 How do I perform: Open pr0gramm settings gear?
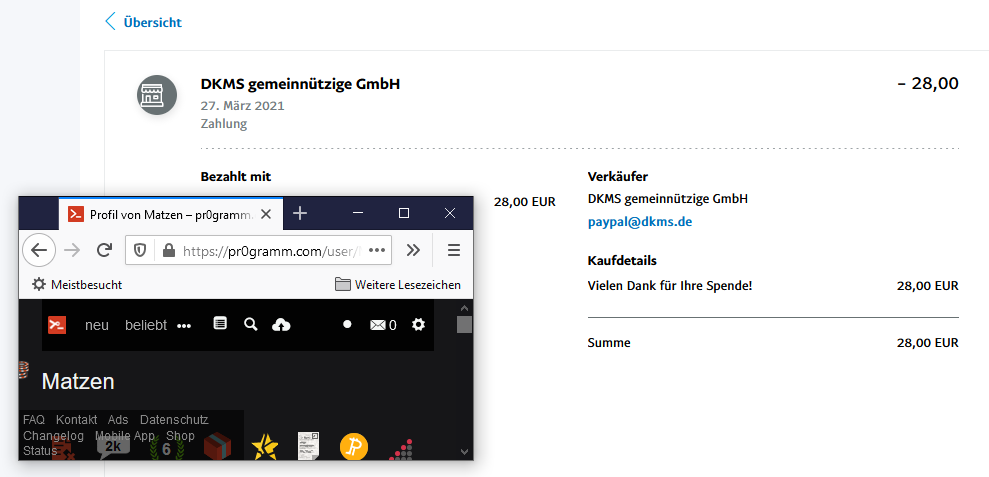(418, 324)
